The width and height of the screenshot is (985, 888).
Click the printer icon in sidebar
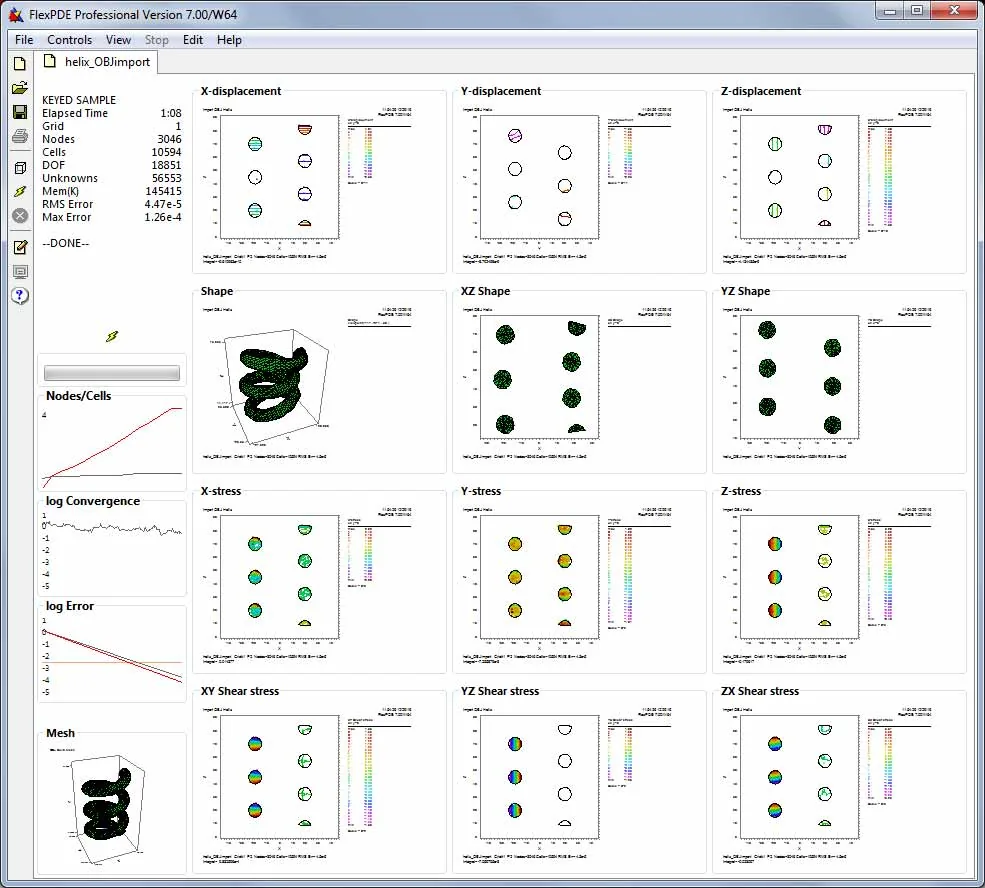click(20, 136)
